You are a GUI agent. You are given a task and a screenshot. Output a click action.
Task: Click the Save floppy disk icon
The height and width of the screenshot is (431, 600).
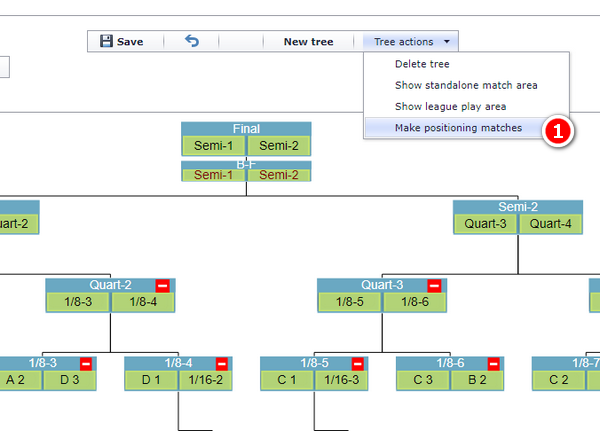pos(106,41)
